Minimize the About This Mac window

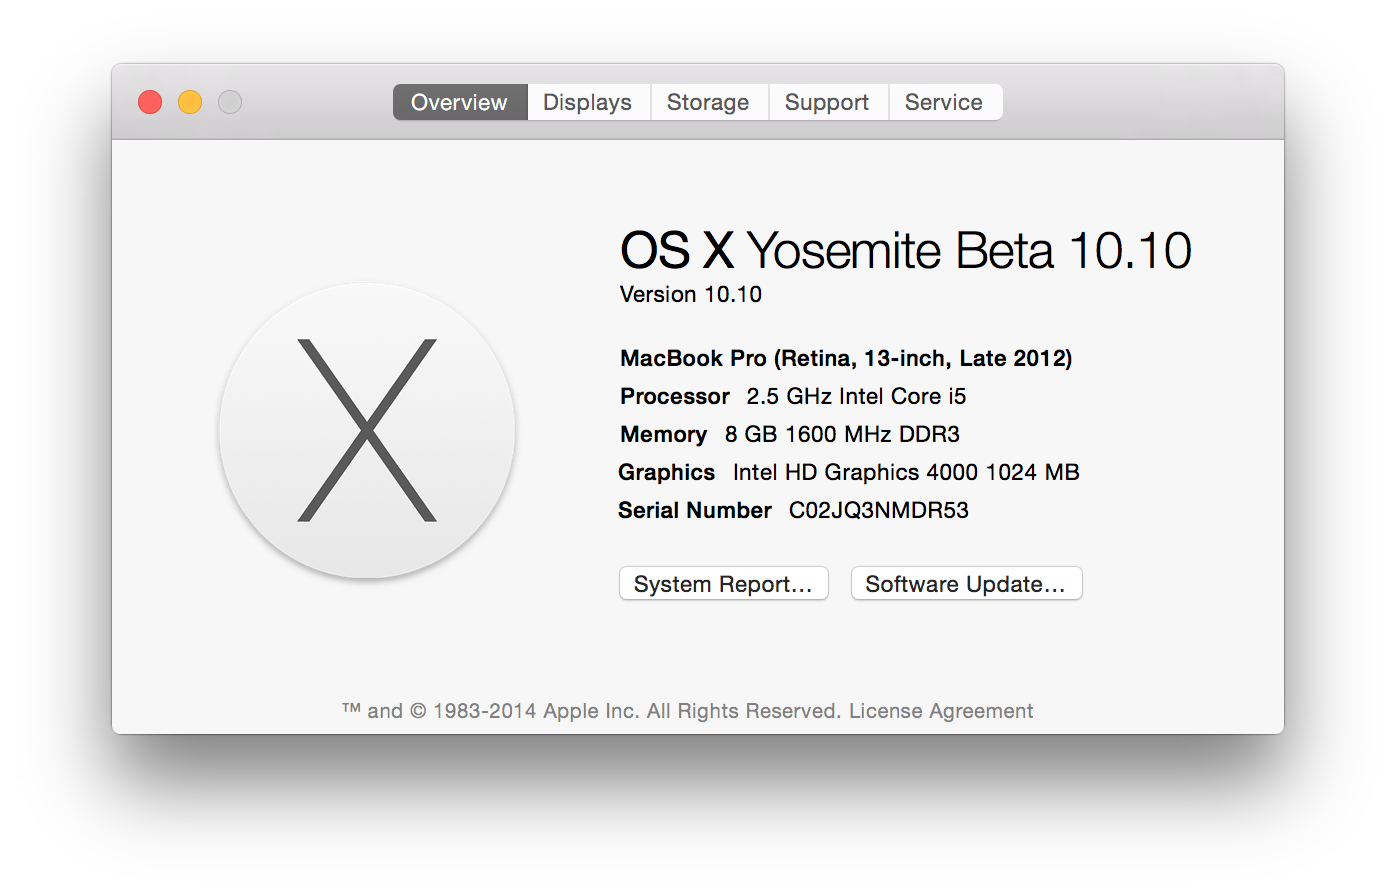pos(190,102)
